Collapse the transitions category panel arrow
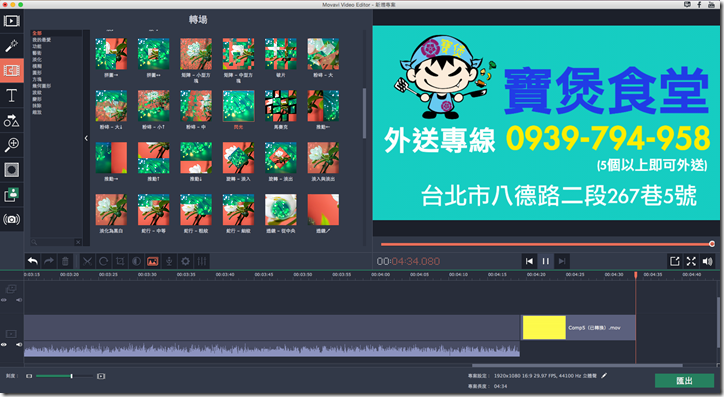Image resolution: width=724 pixels, height=397 pixels. pos(86,138)
